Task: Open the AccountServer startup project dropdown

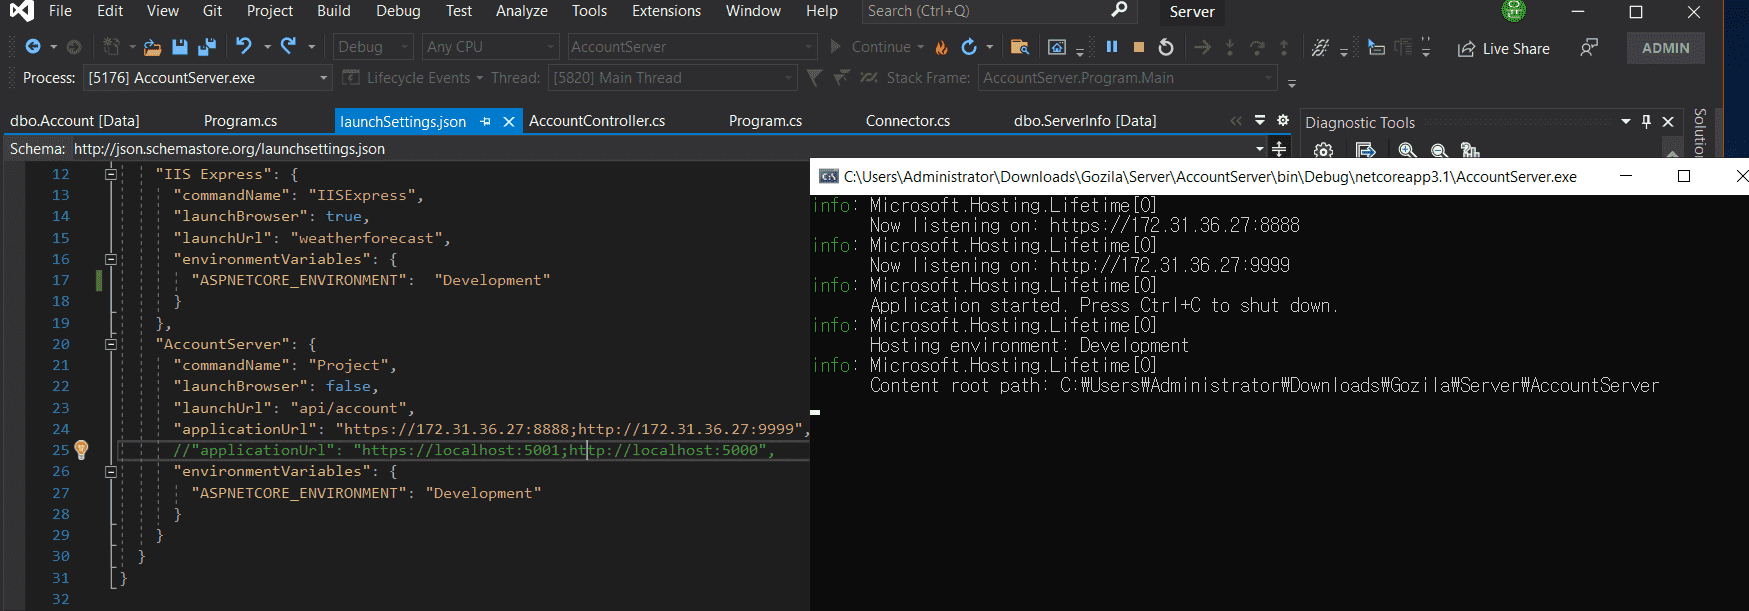Action: 692,47
